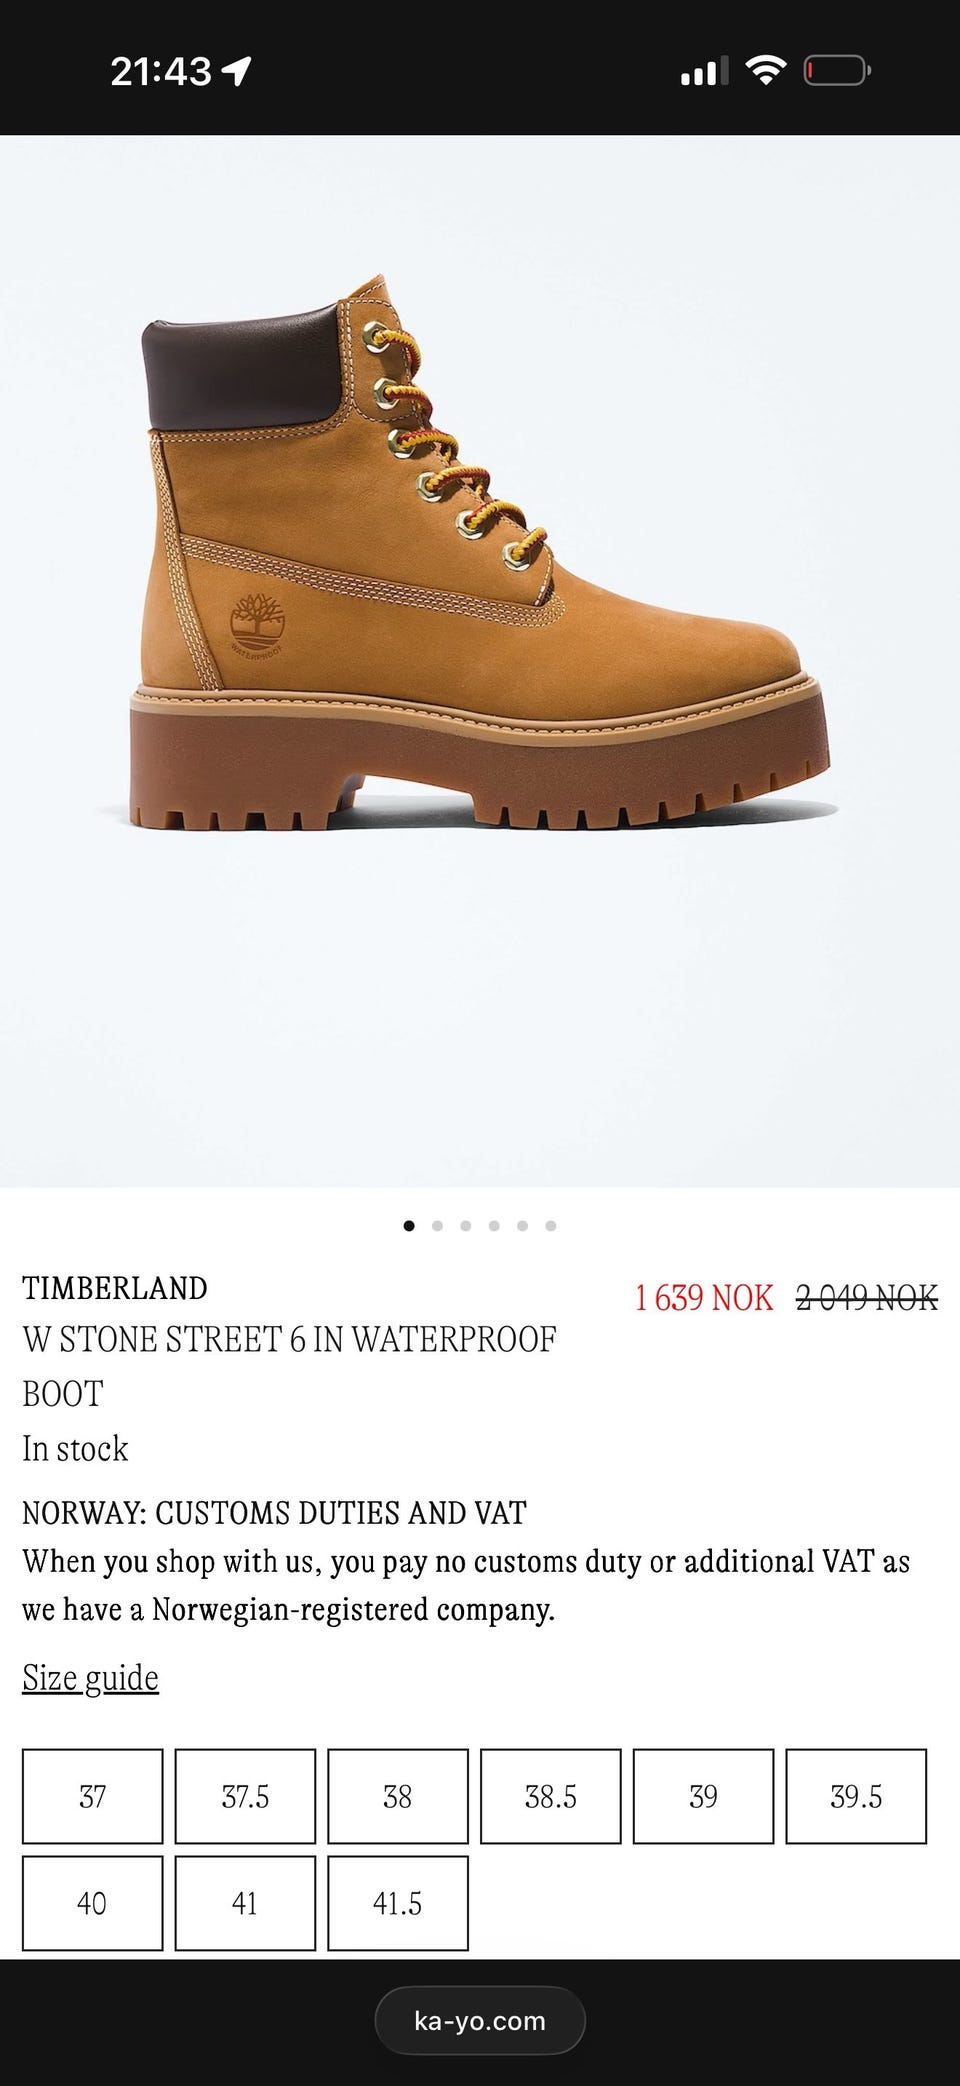Jump to third image carousel dot

pos(465,1226)
